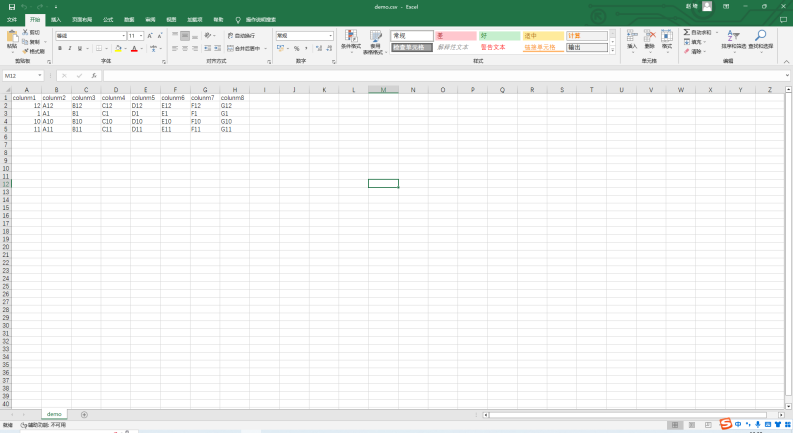Switch to the 页面布局 ribbon tab
This screenshot has width=793, height=433.
pyautogui.click(x=82, y=20)
